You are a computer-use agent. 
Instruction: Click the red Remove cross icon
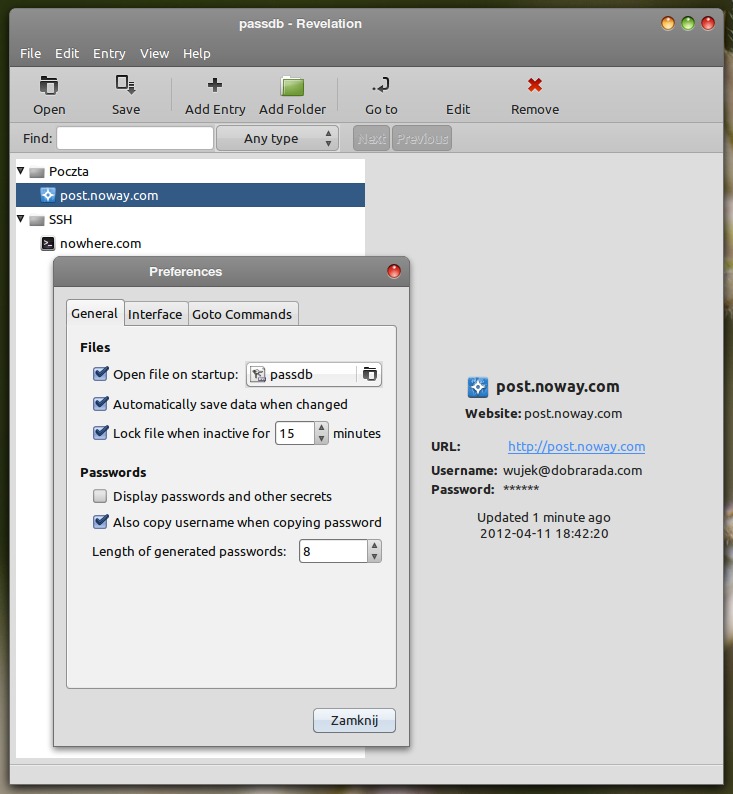[535, 85]
